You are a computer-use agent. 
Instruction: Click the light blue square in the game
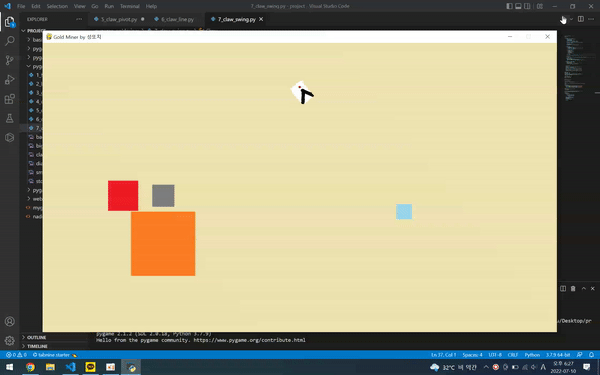(404, 212)
